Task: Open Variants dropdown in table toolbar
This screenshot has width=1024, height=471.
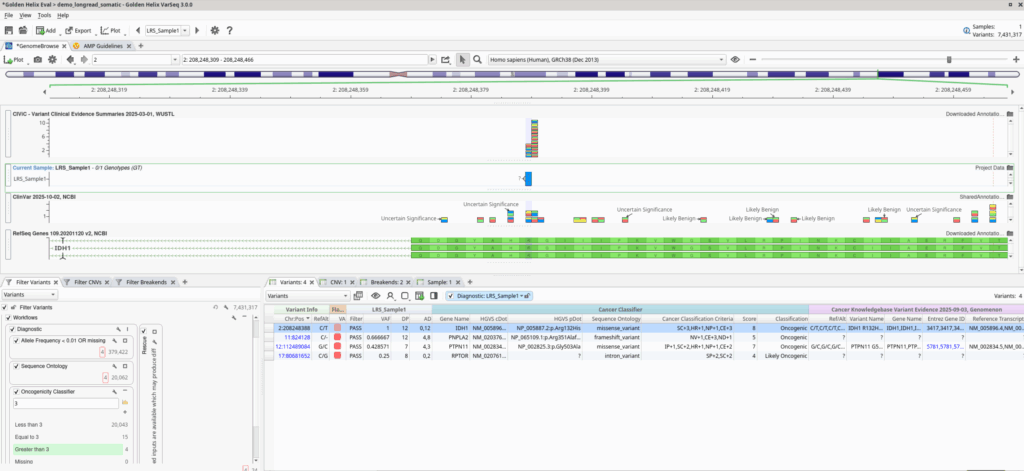Action: (x=308, y=296)
